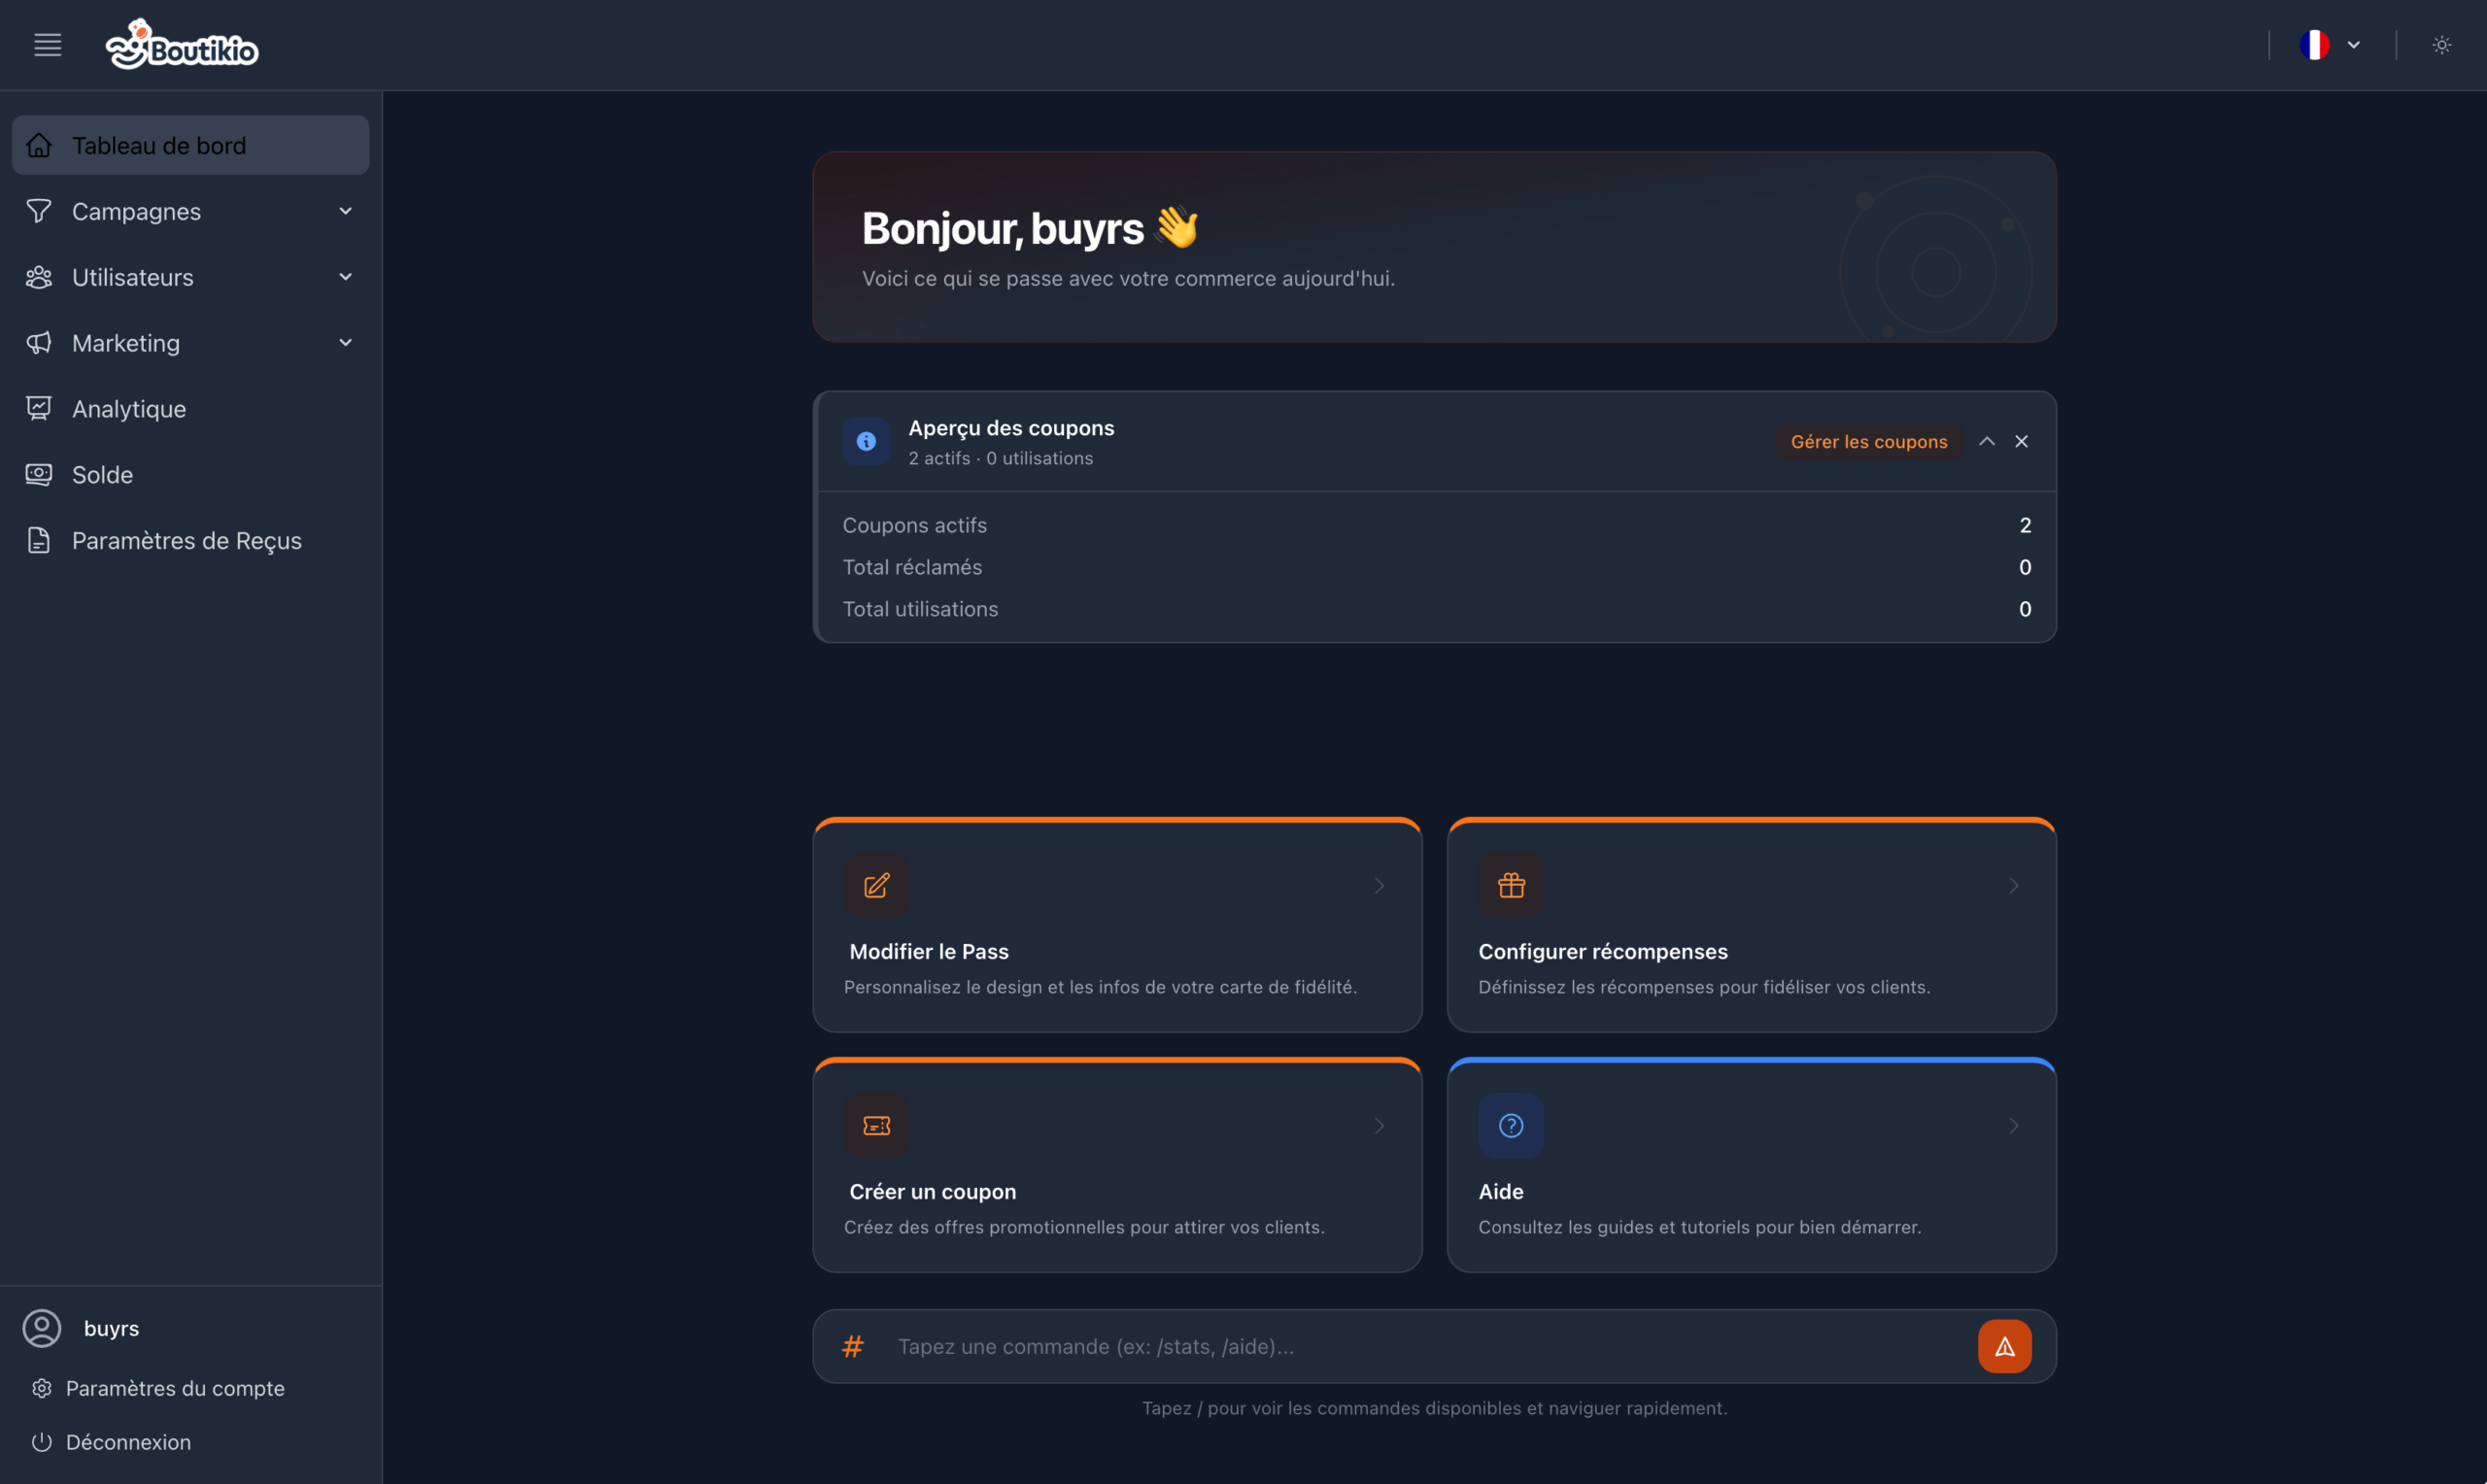The height and width of the screenshot is (1484, 2487).
Task: Dismiss the coupon overview card
Action: pos(2021,441)
